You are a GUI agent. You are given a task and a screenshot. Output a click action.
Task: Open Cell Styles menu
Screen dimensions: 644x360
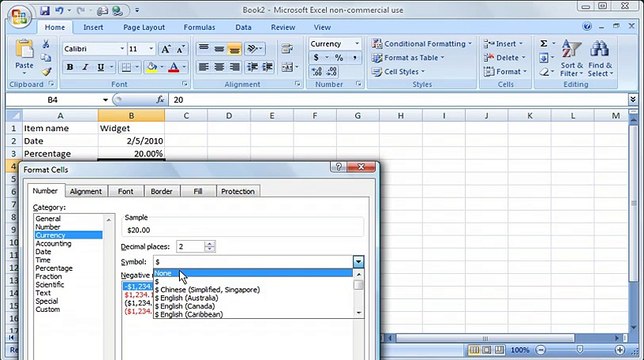pyautogui.click(x=398, y=72)
